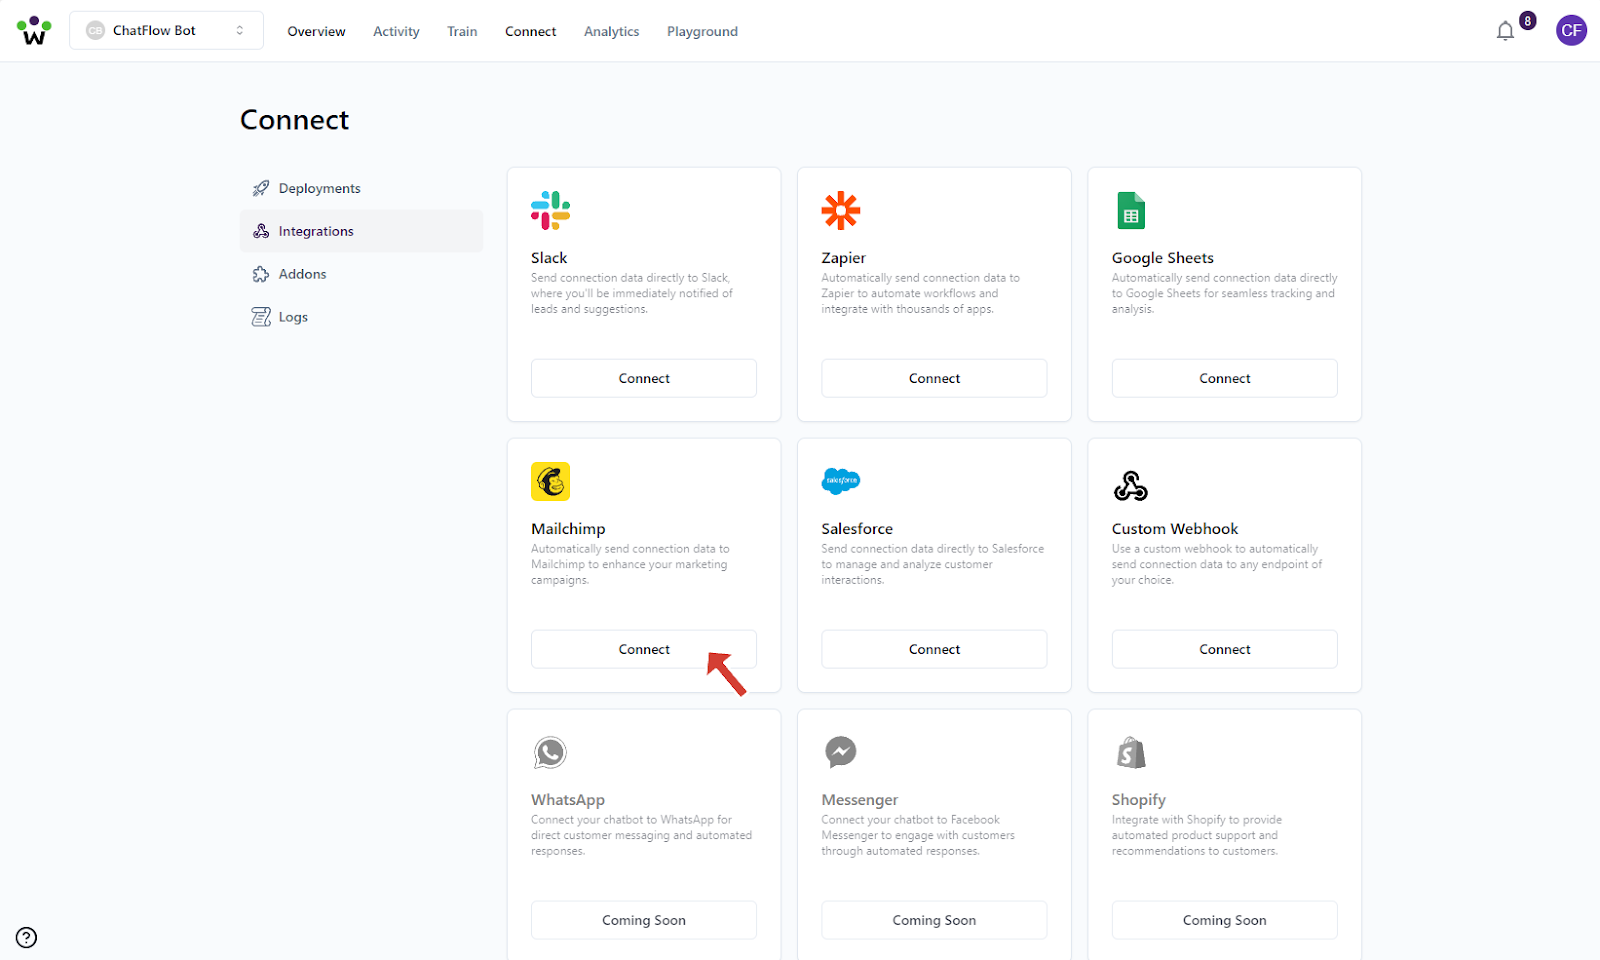Screen dimensions: 1600x960
Task: Click the Zapier card title
Action: (x=843, y=258)
